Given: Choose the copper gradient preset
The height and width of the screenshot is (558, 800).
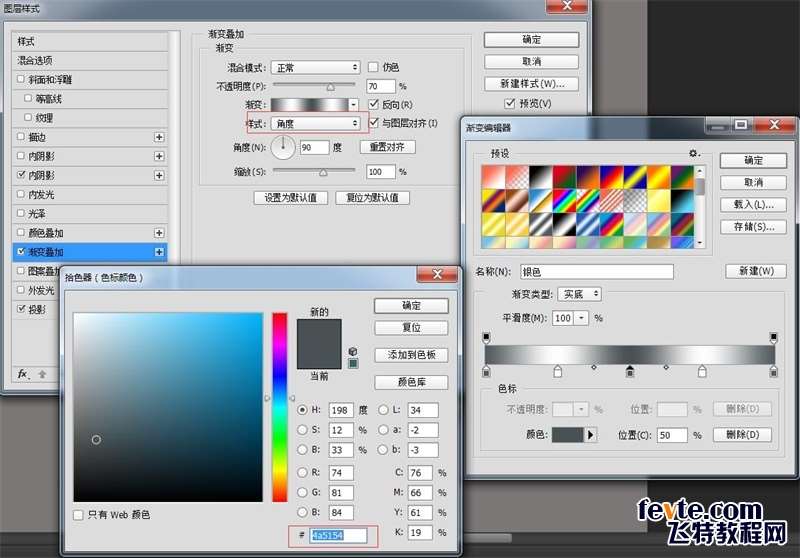Looking at the screenshot, I should click(517, 200).
